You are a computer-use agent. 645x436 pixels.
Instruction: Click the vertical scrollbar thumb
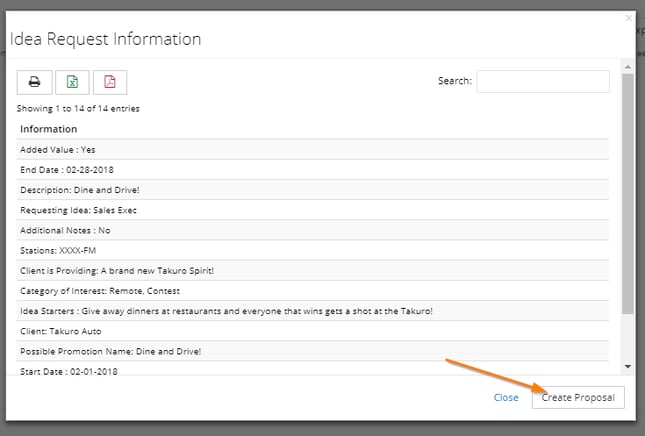(x=628, y=194)
